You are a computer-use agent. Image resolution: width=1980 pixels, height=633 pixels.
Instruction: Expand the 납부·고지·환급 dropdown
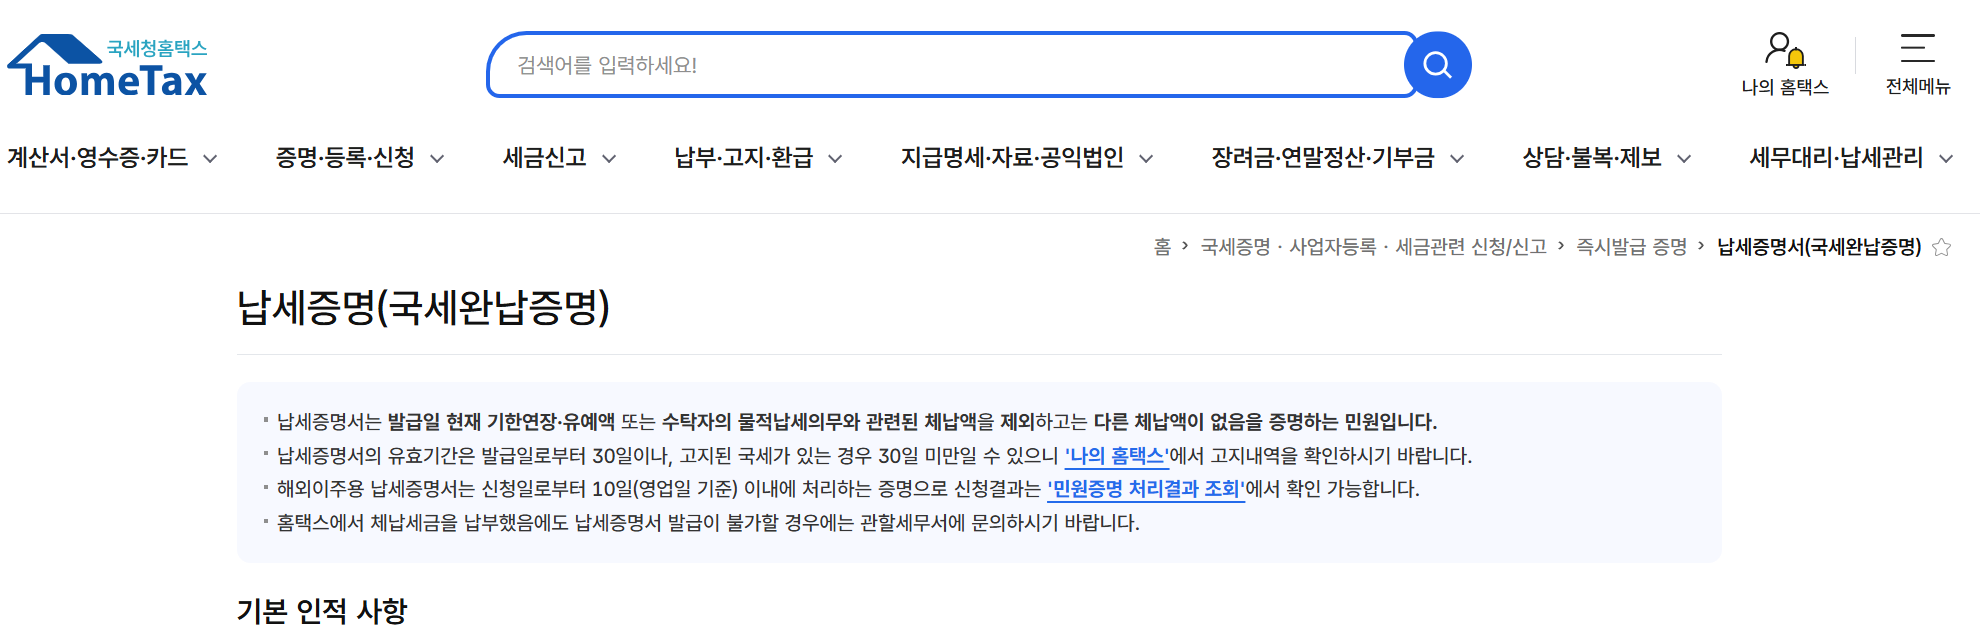tap(837, 158)
